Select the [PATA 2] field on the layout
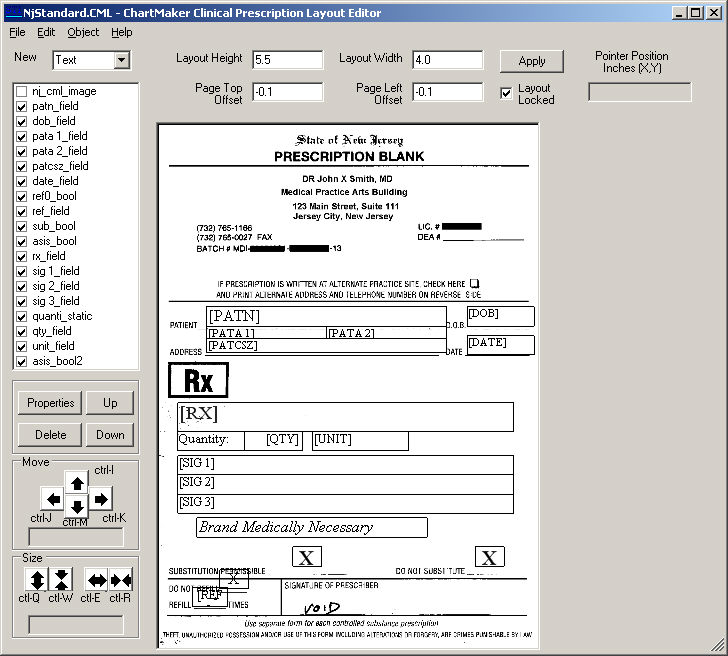The image size is (728, 656). click(x=387, y=333)
